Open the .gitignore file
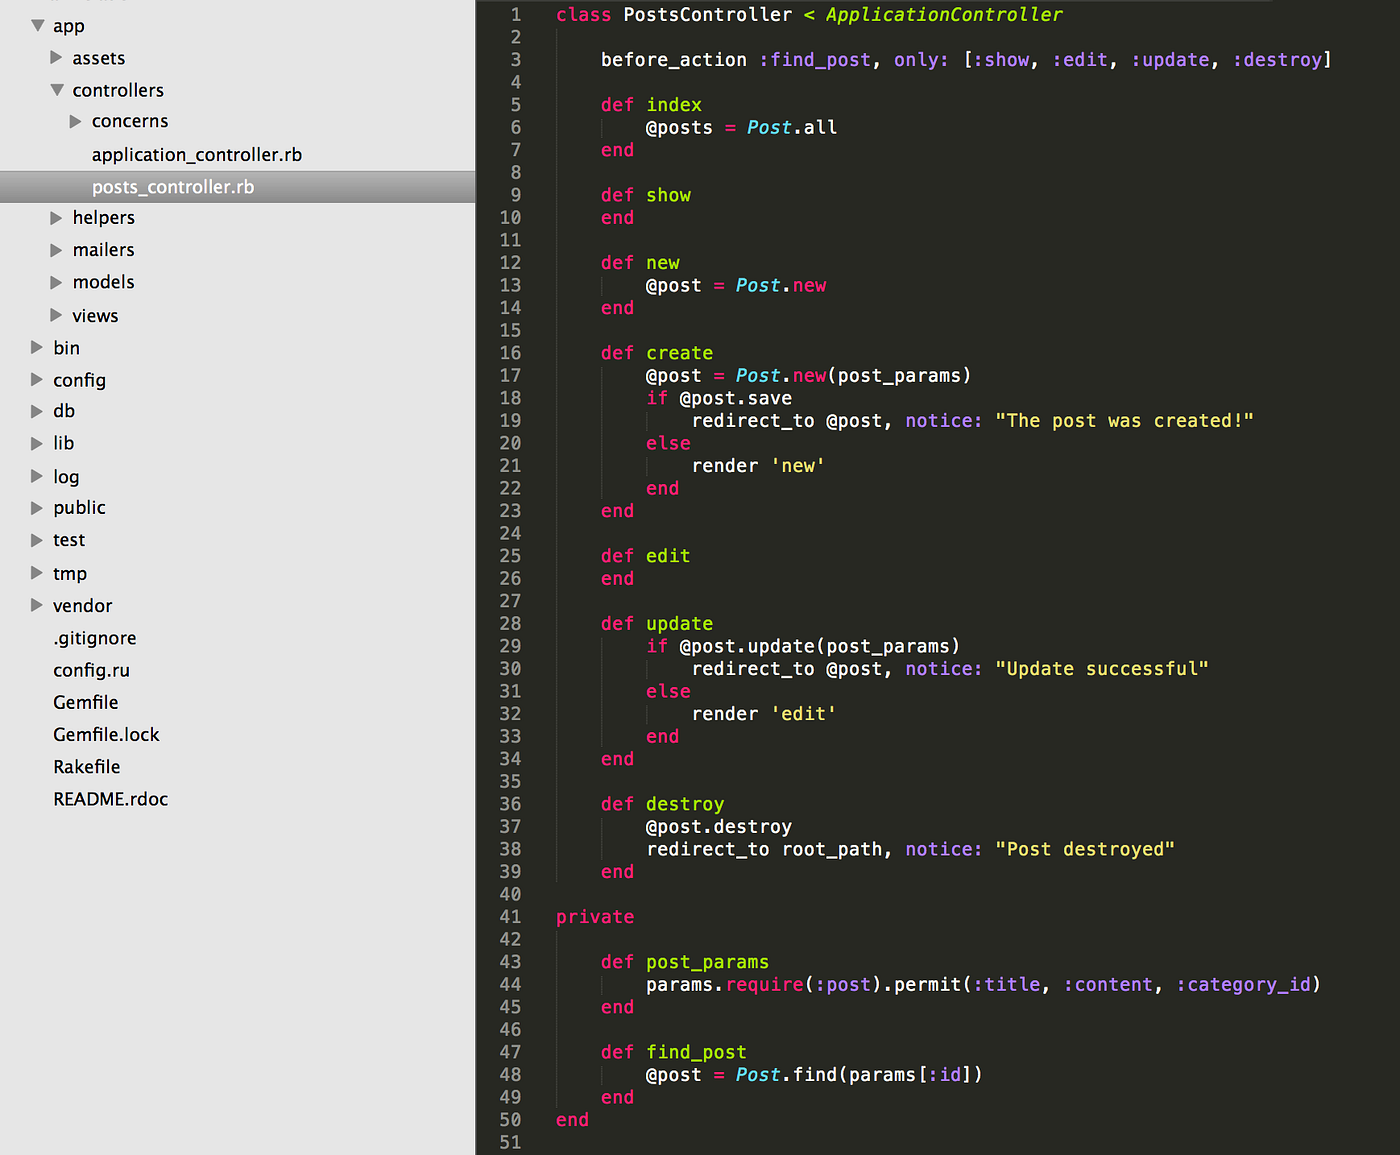The width and height of the screenshot is (1400, 1155). point(95,638)
